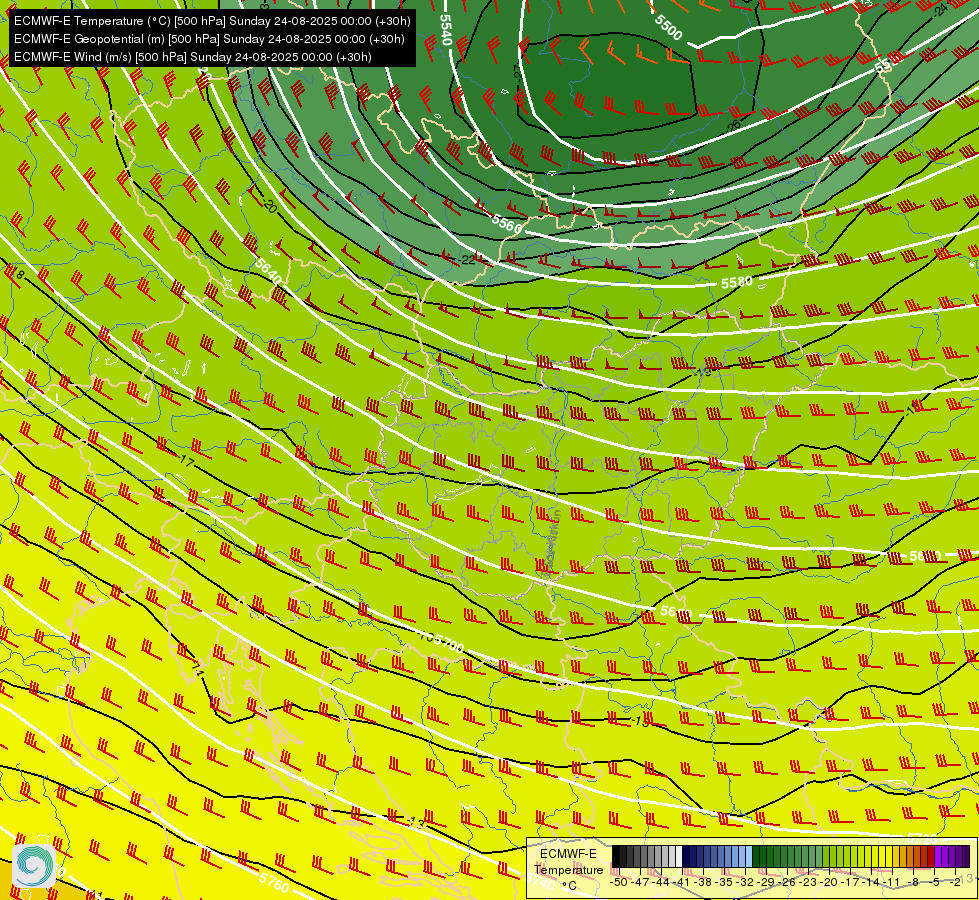The width and height of the screenshot is (979, 900).
Task: Click the -5 legend tick label
Action: tap(935, 882)
